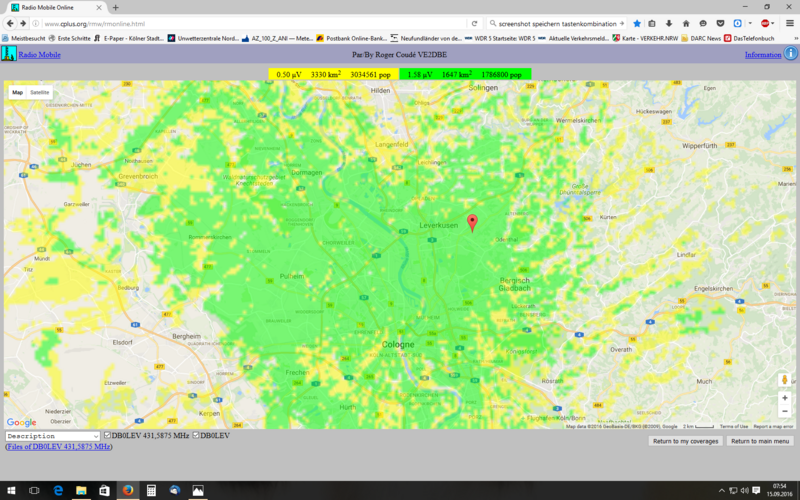
Task: Reload the page with the refresh icon
Action: [474, 23]
